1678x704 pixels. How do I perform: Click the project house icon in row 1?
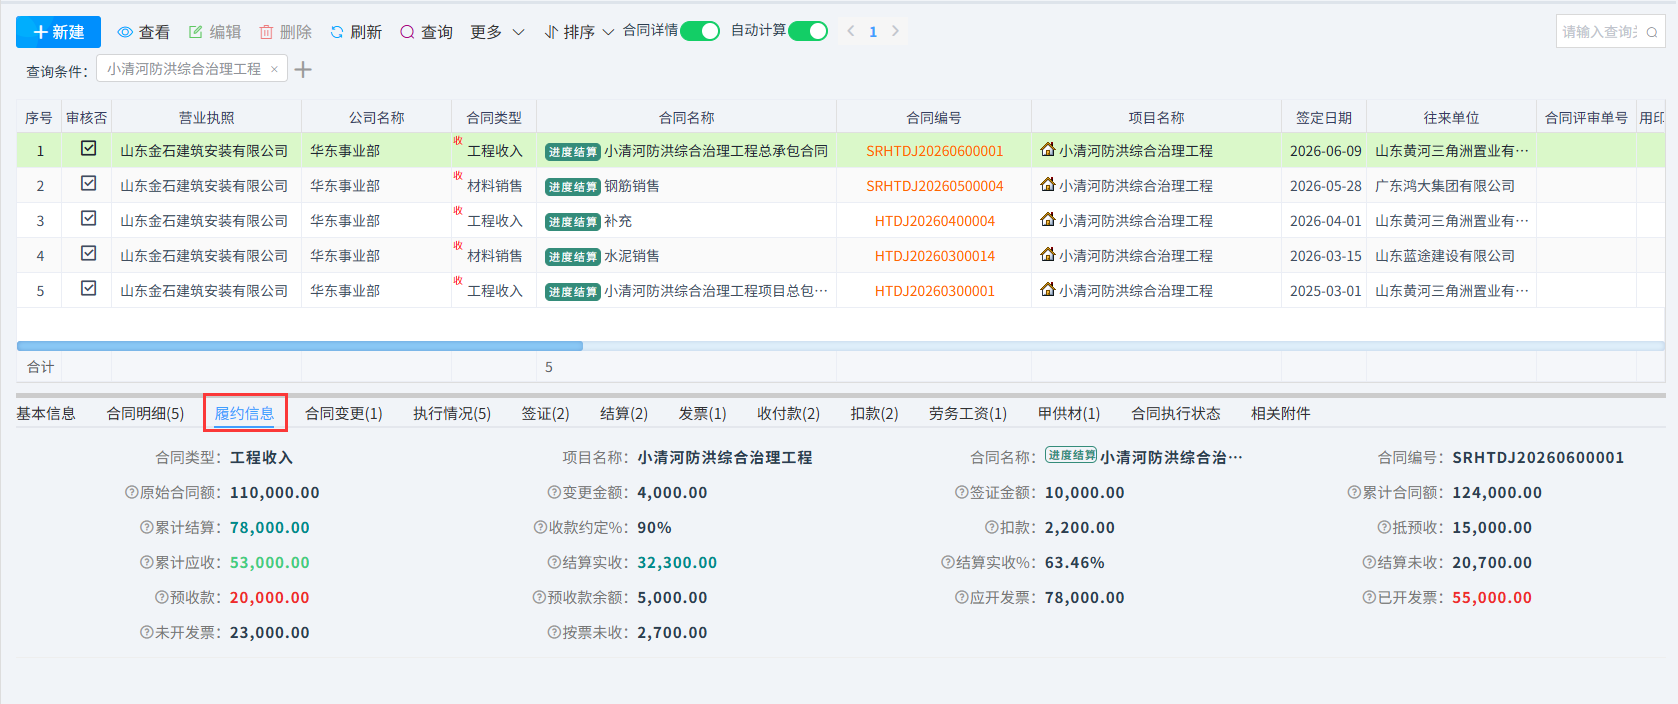point(1048,149)
